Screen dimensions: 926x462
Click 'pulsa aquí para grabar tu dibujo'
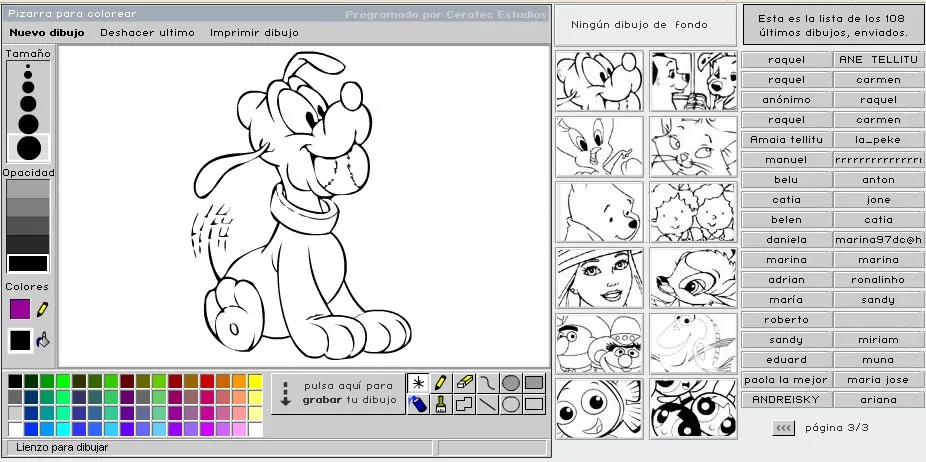pos(338,393)
